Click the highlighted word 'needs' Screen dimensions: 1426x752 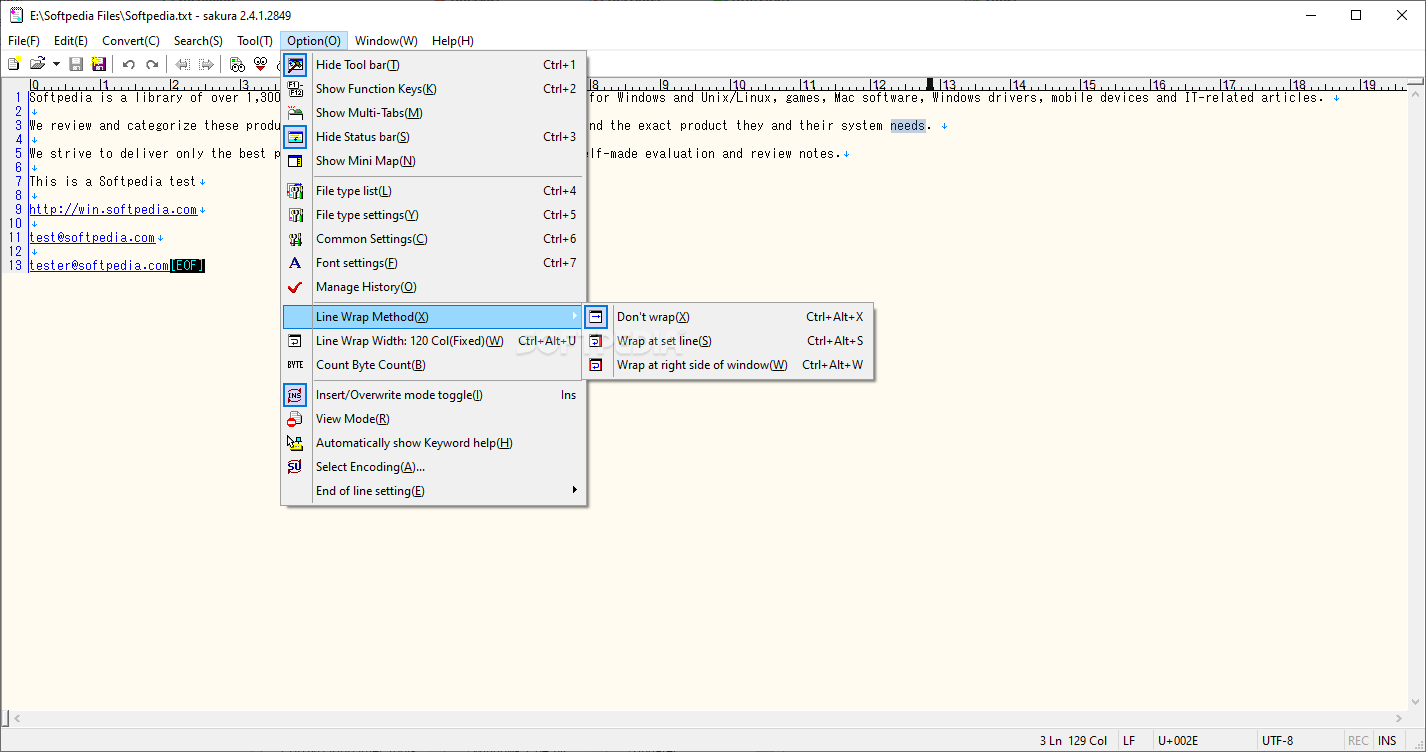point(908,126)
